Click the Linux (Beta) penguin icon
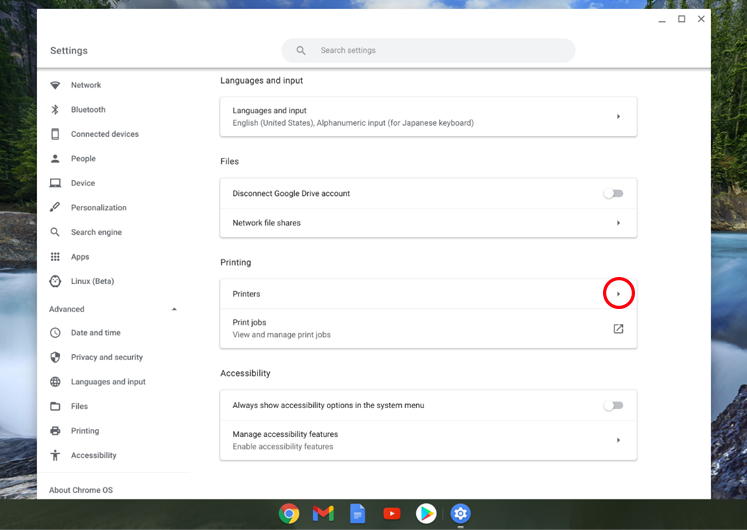 pyautogui.click(x=55, y=281)
